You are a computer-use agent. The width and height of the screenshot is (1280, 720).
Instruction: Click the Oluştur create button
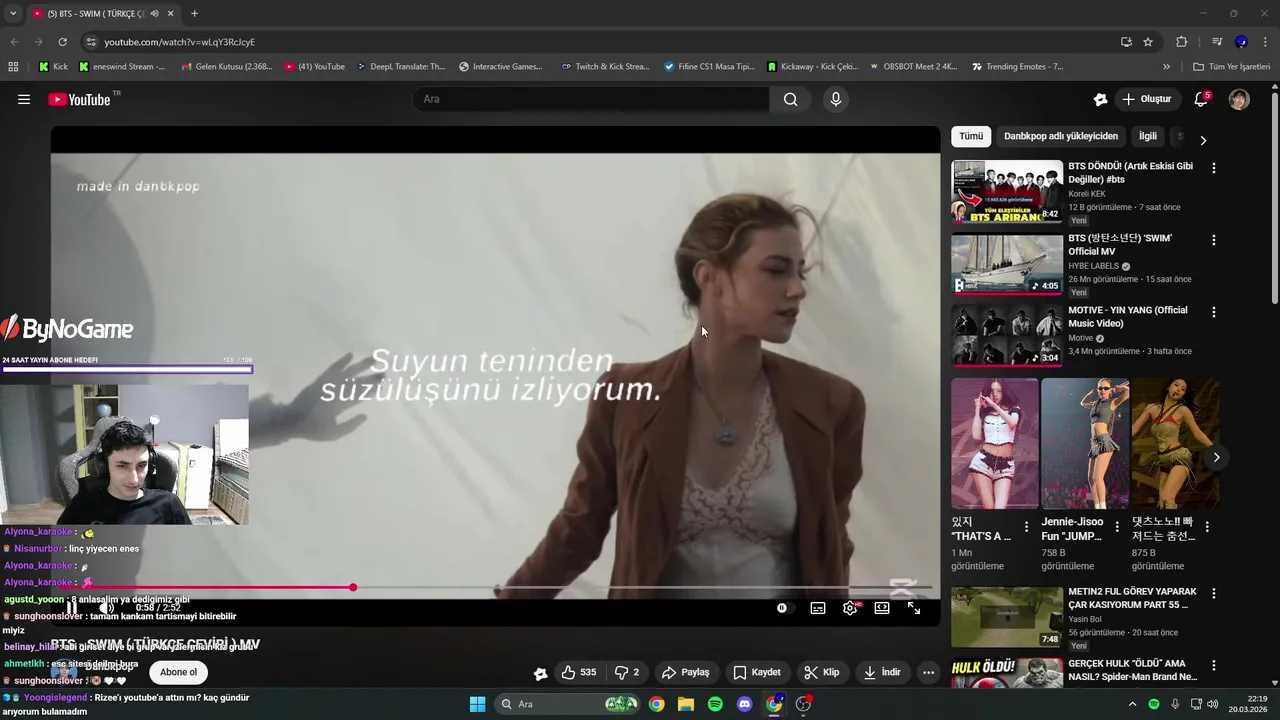click(1147, 99)
